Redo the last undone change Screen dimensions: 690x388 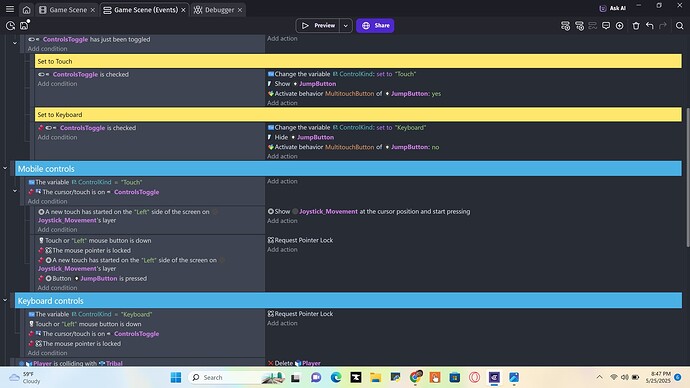pos(663,26)
